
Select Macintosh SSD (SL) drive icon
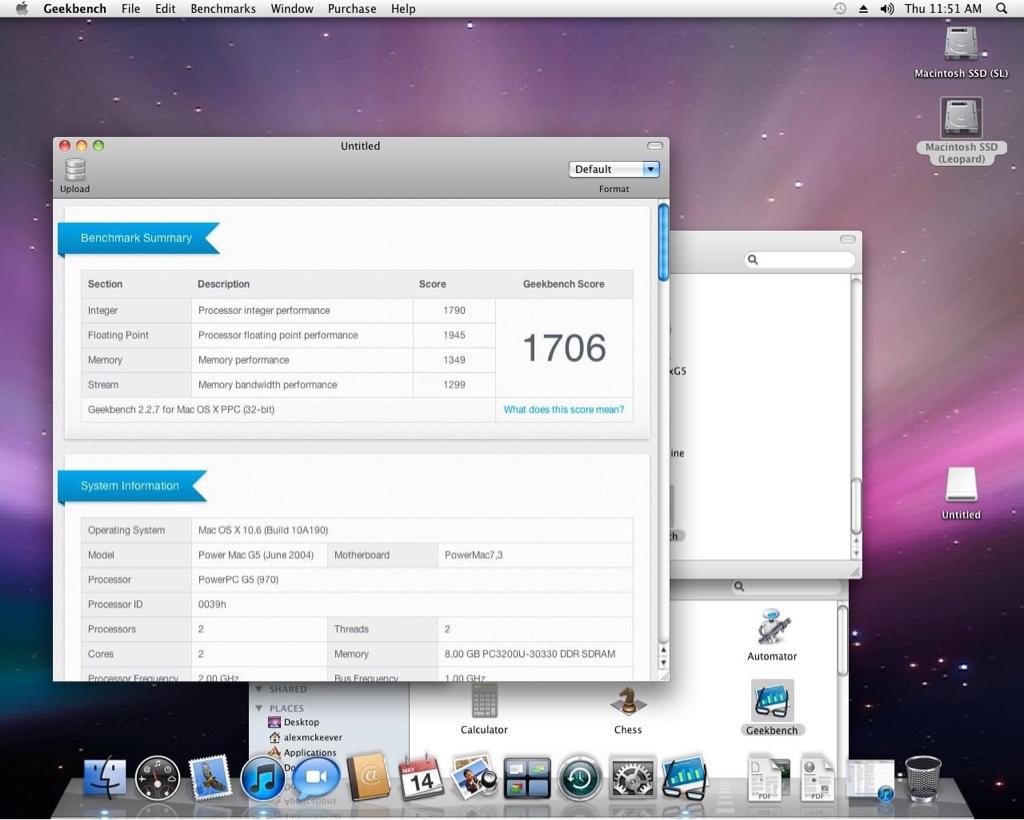point(961,44)
